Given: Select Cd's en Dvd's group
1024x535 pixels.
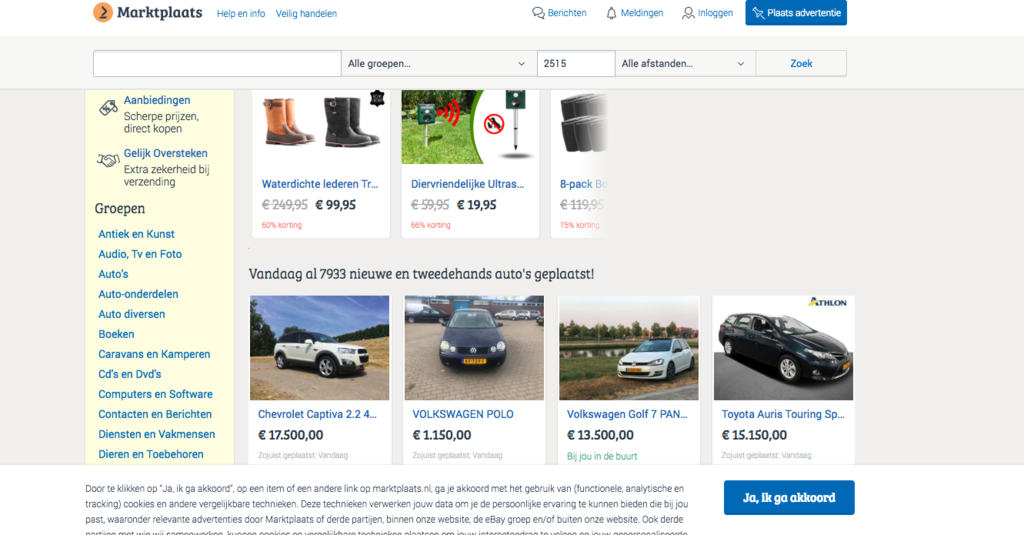Looking at the screenshot, I should 130,374.
